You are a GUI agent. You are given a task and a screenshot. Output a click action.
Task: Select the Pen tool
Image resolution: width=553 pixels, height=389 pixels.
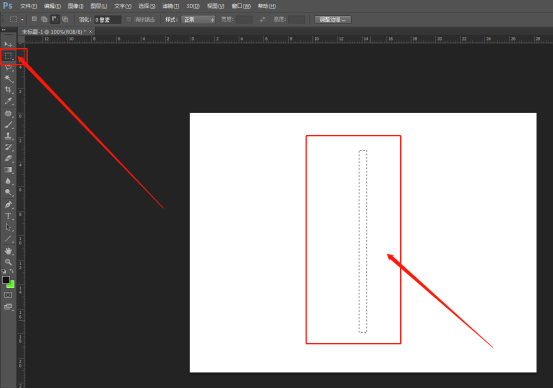pyautogui.click(x=8, y=205)
